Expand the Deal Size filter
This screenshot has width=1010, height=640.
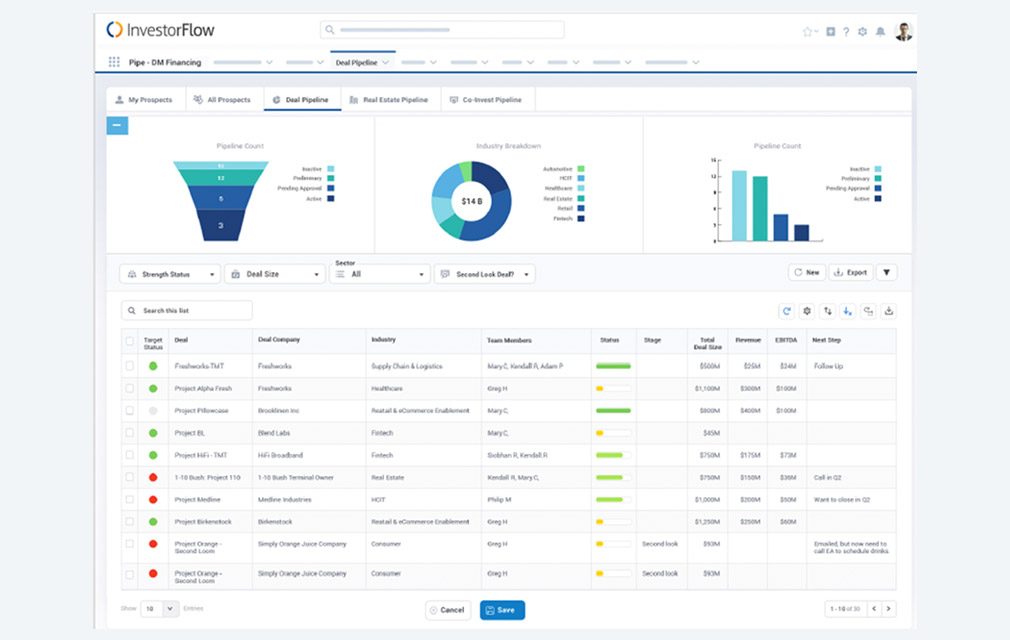point(274,273)
